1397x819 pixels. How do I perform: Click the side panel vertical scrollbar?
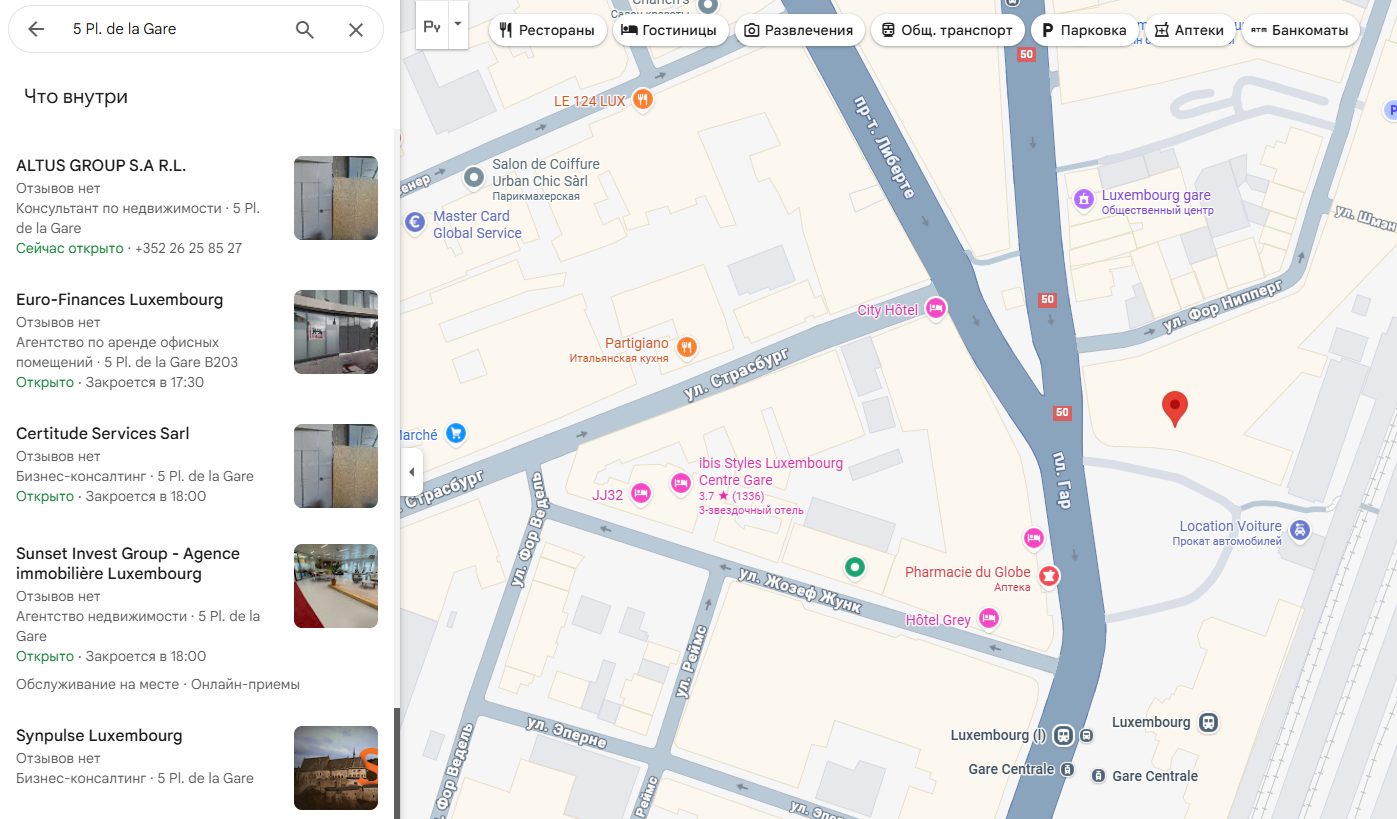pyautogui.click(x=397, y=763)
